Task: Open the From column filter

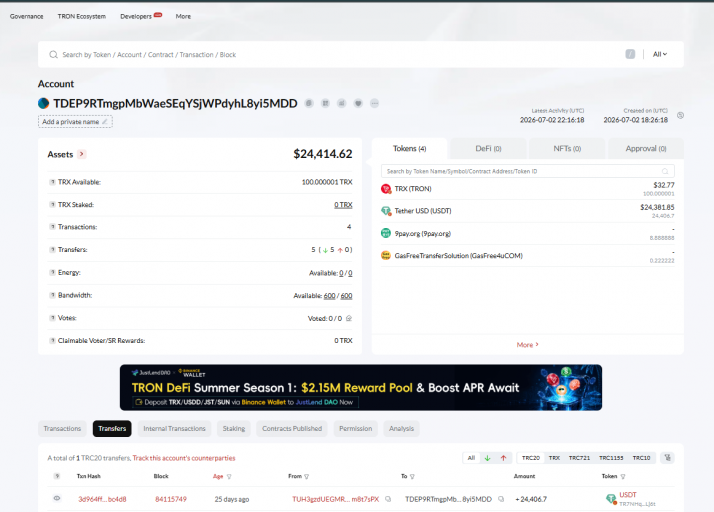Action: coord(306,476)
